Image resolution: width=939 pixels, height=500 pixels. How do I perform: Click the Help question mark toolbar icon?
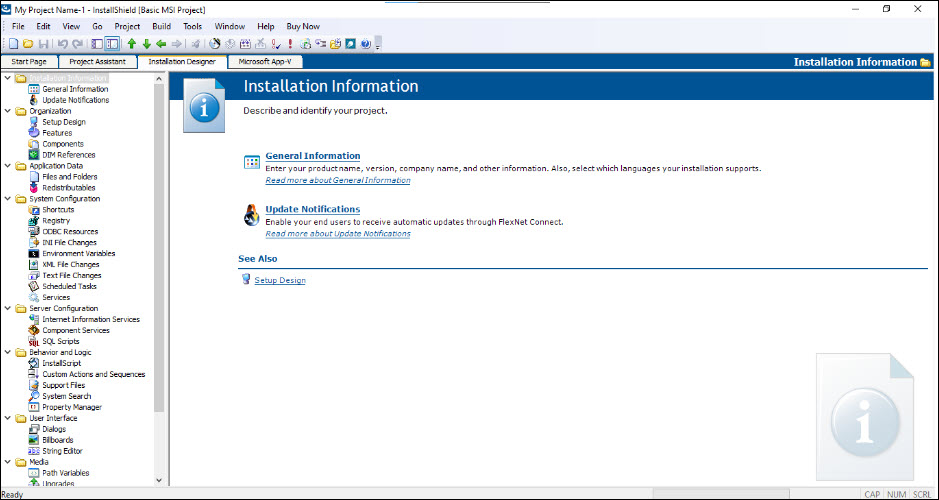tap(365, 44)
